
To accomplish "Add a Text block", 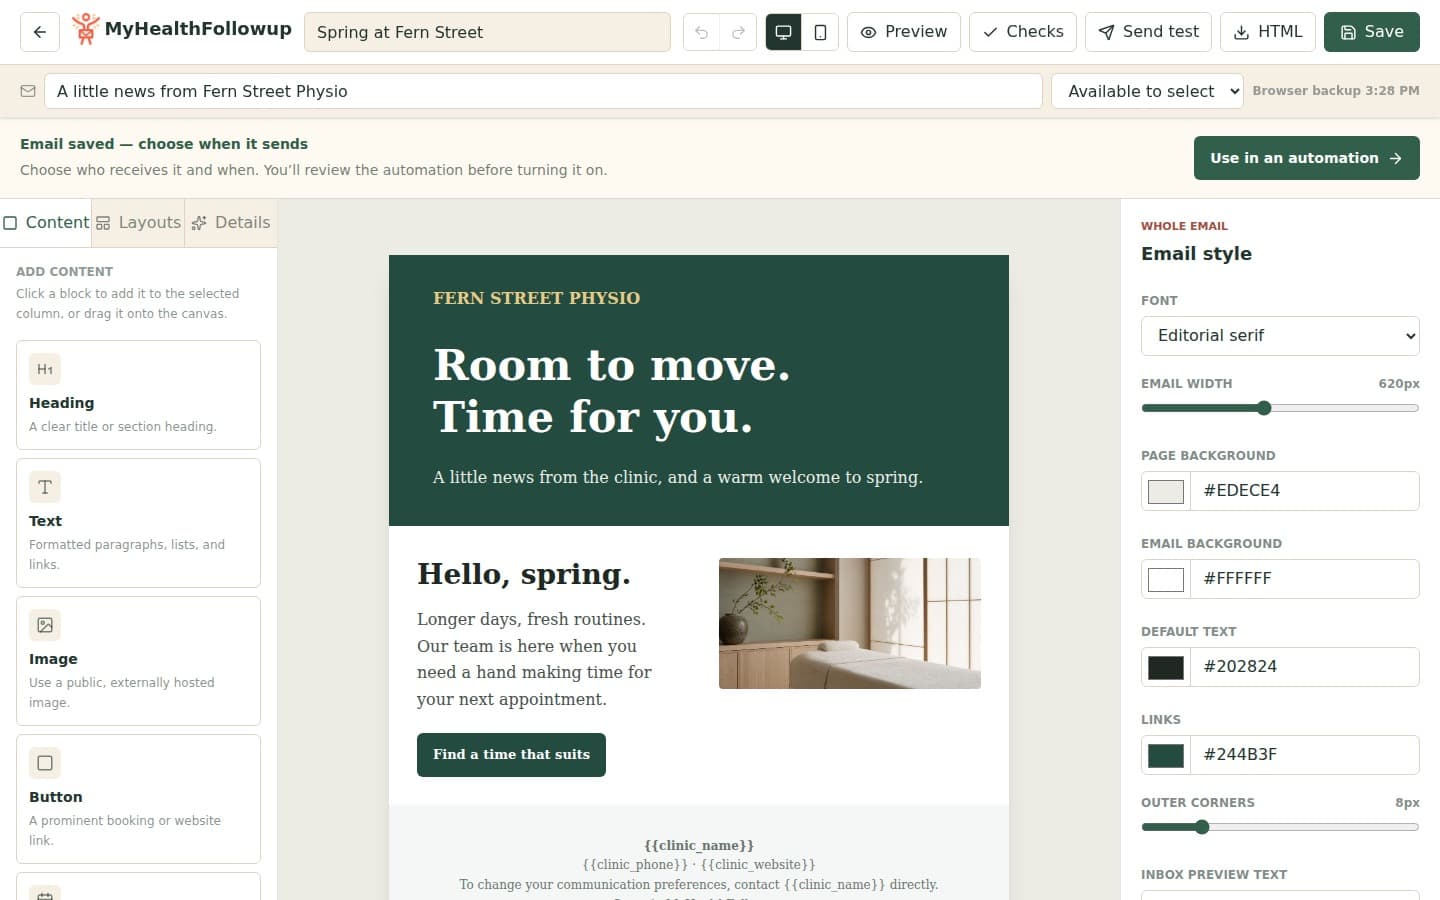I will point(138,523).
